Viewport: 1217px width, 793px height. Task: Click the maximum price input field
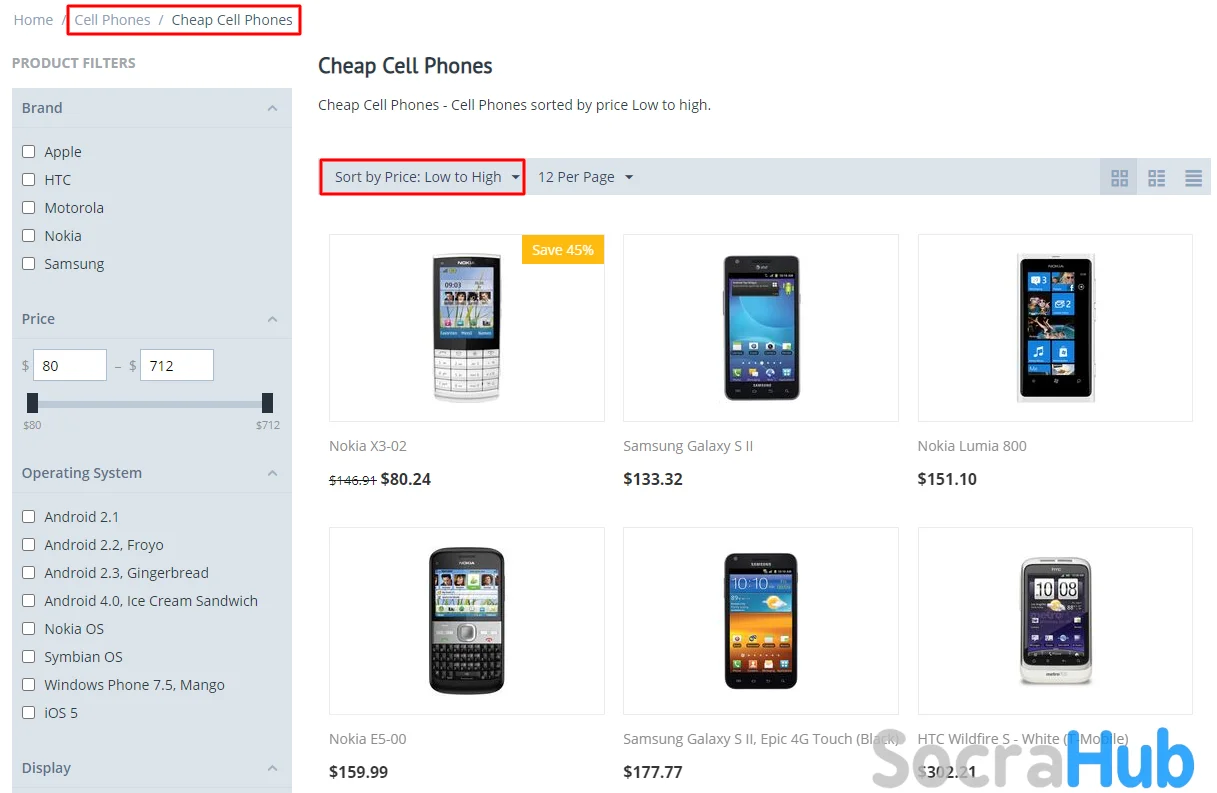point(176,365)
